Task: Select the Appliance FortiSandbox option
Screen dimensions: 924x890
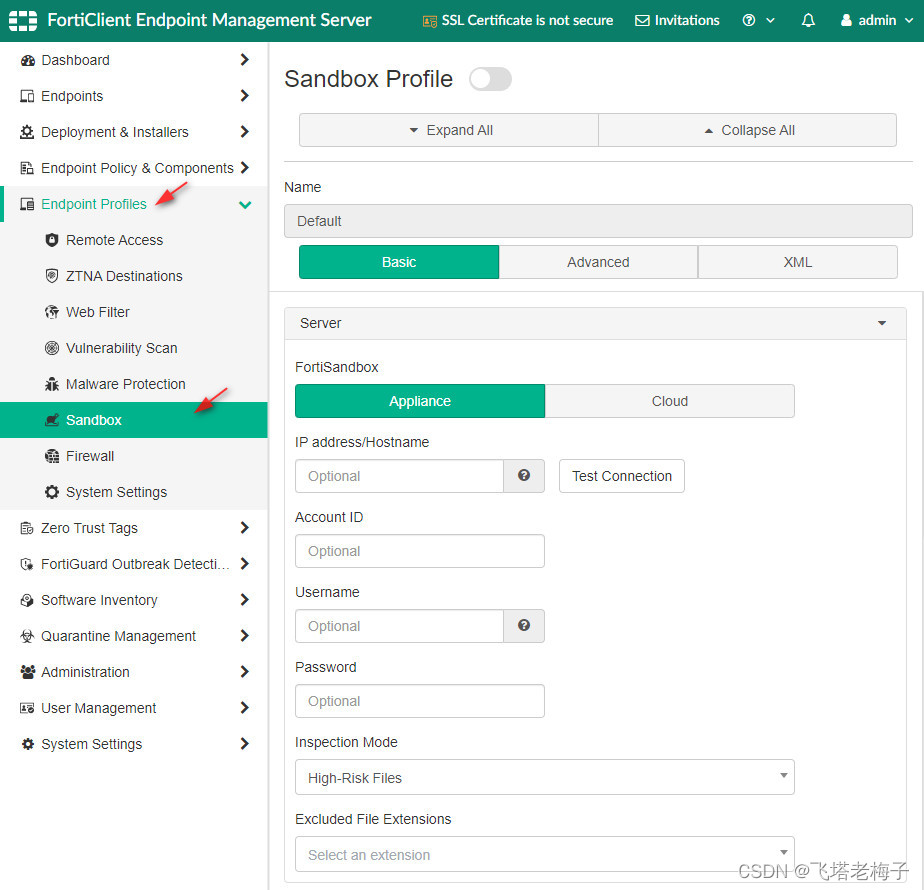Action: point(420,401)
